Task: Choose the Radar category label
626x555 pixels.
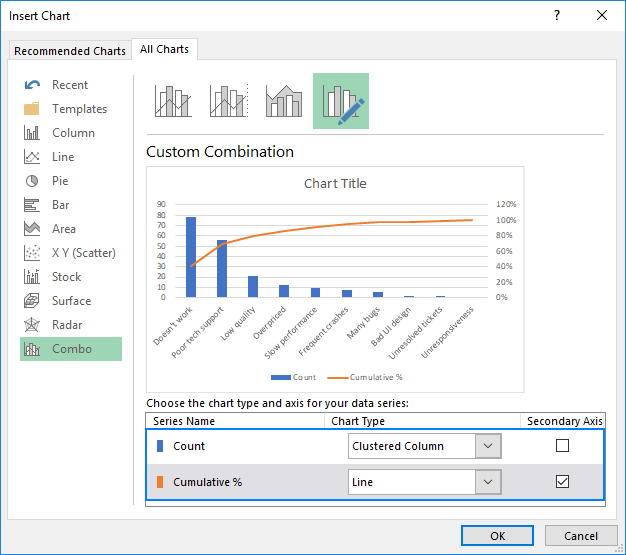Action: click(67, 325)
